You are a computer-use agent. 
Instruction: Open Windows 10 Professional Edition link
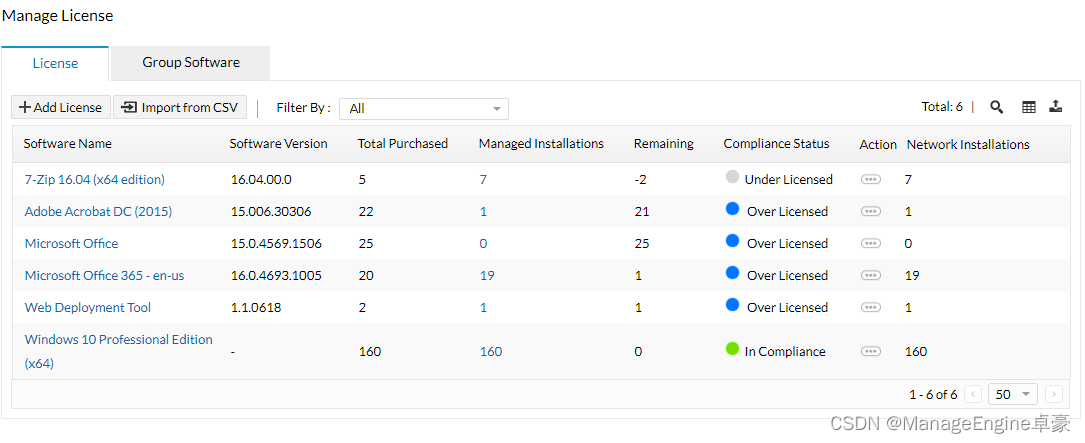point(118,351)
